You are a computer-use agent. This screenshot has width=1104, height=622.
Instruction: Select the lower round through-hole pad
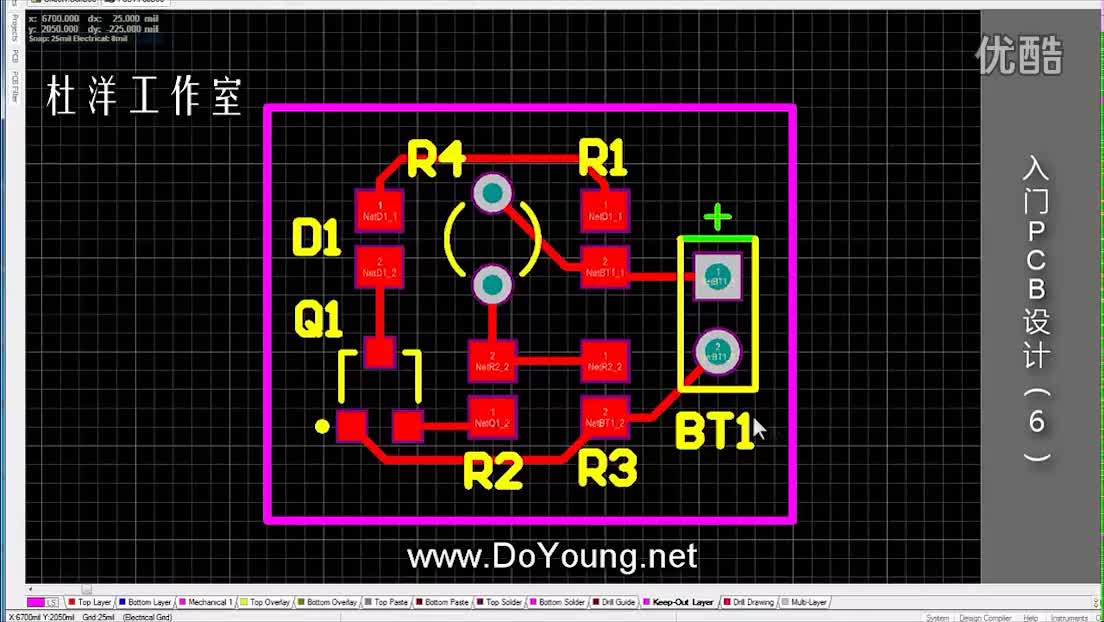pos(492,285)
